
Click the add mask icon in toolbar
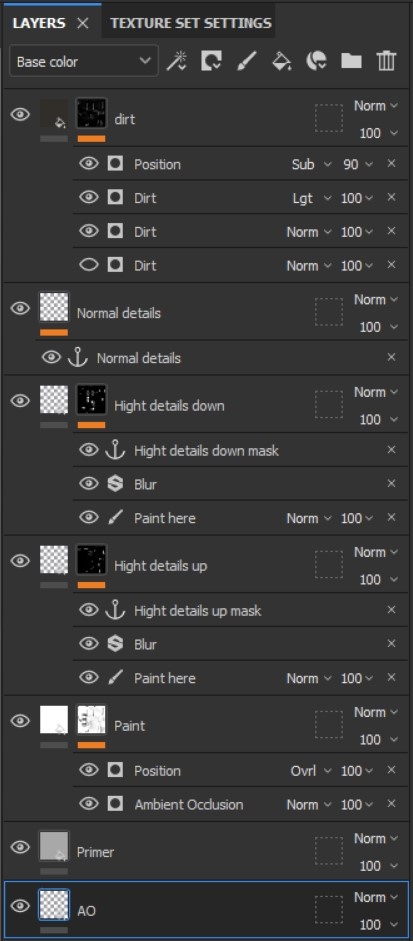pos(211,61)
